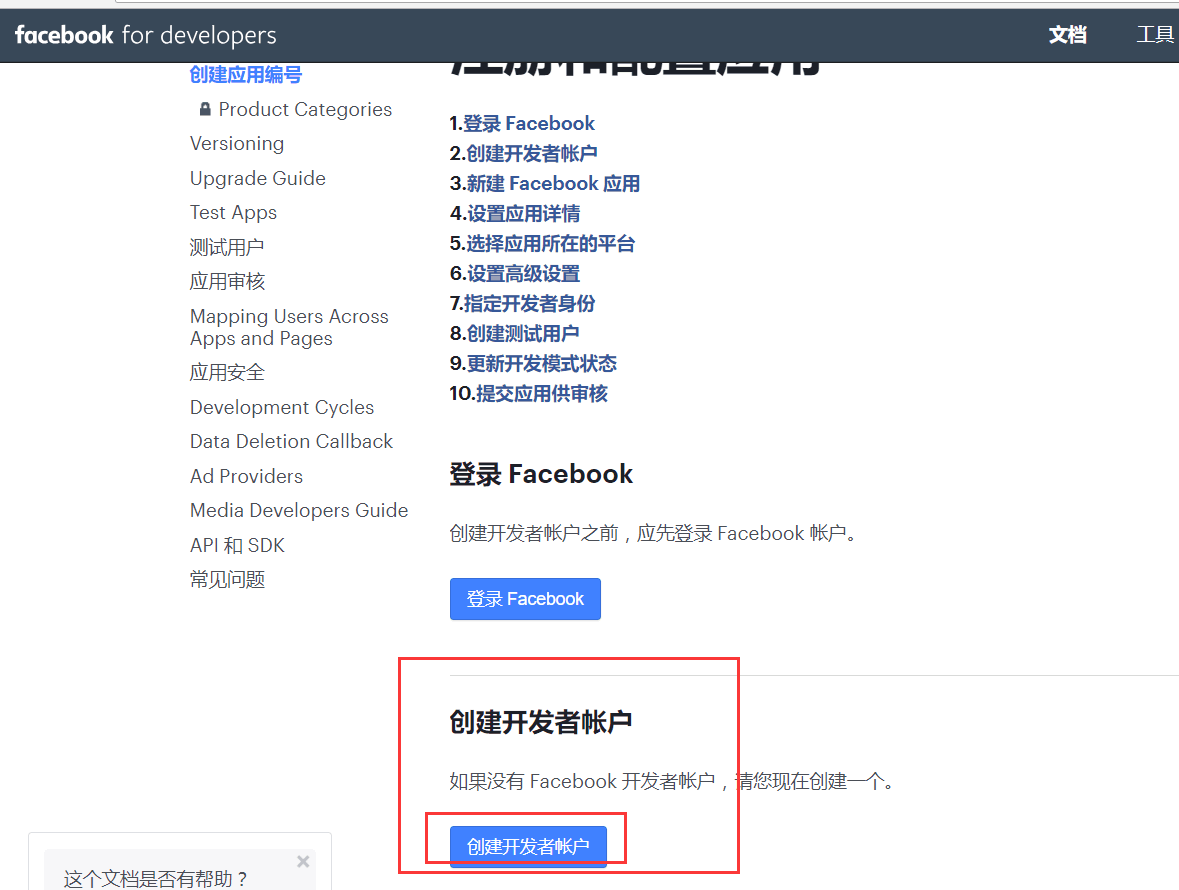Open Data Deletion Callback sidebar link
The image size is (1179, 890).
point(291,442)
